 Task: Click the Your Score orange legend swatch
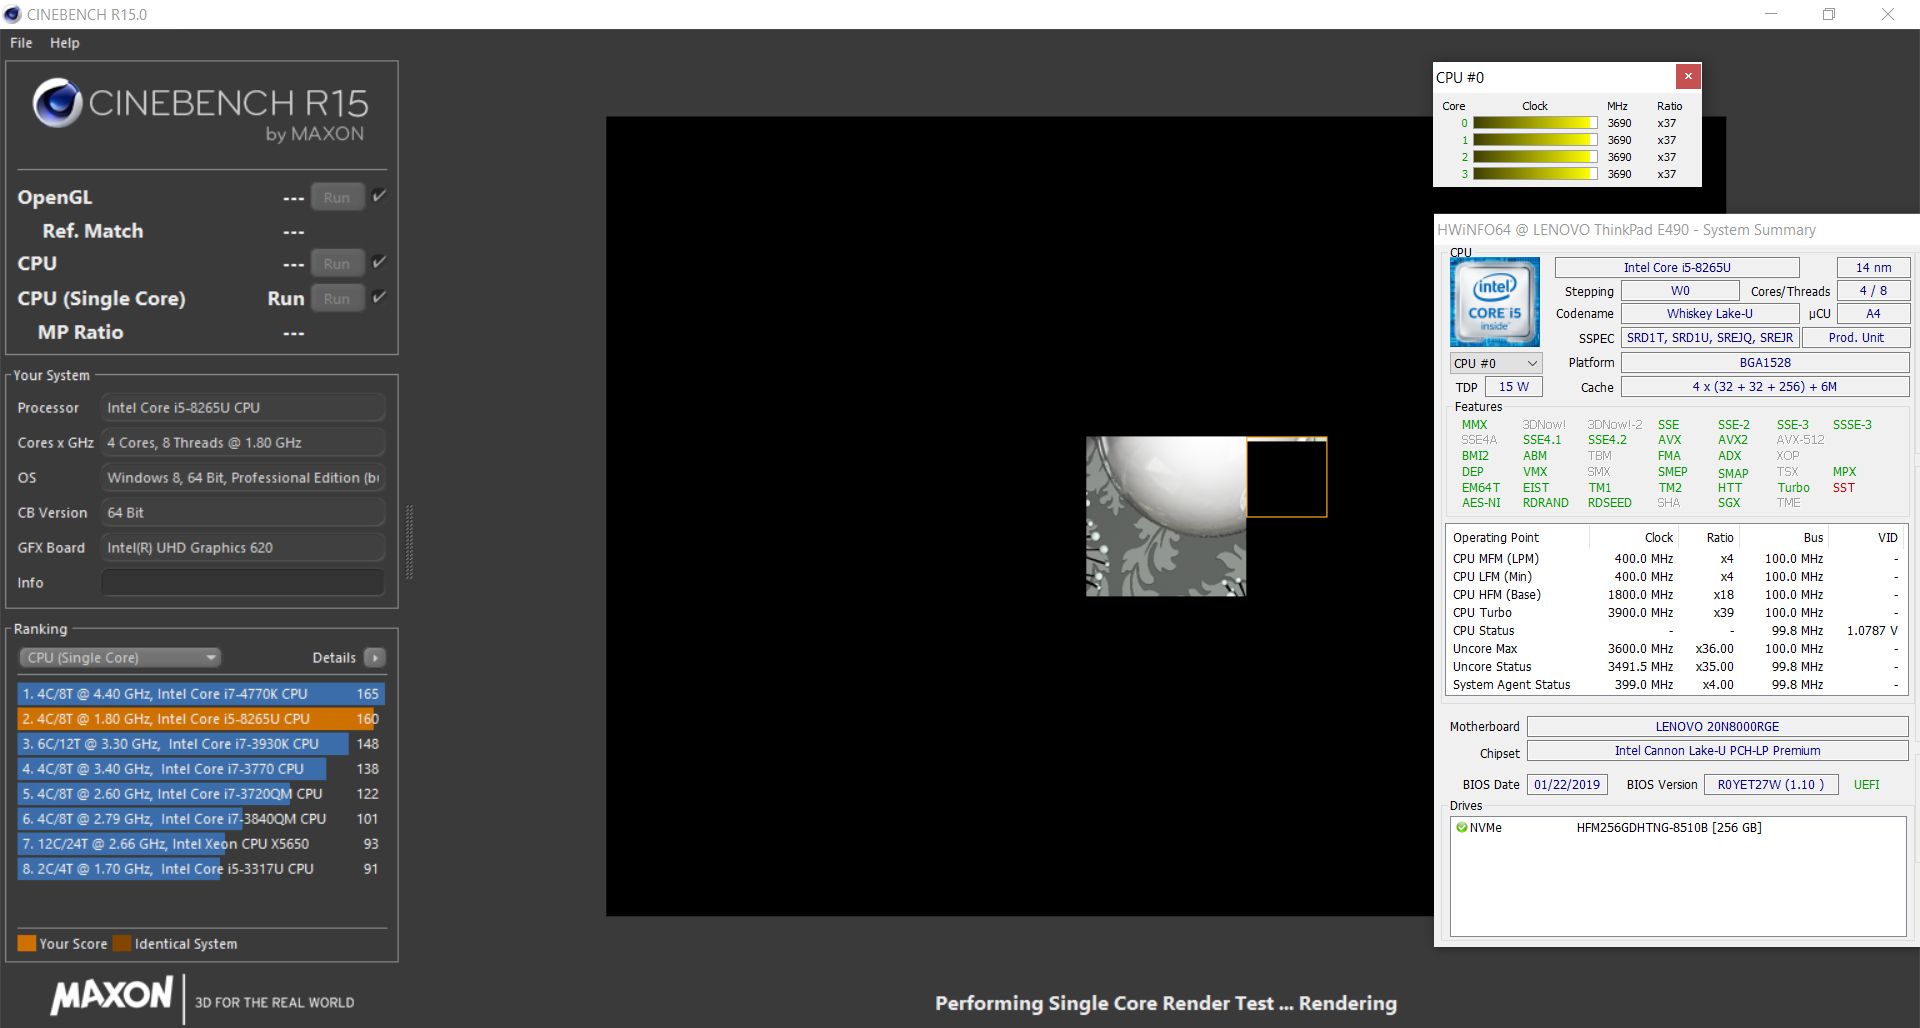pyautogui.click(x=26, y=944)
